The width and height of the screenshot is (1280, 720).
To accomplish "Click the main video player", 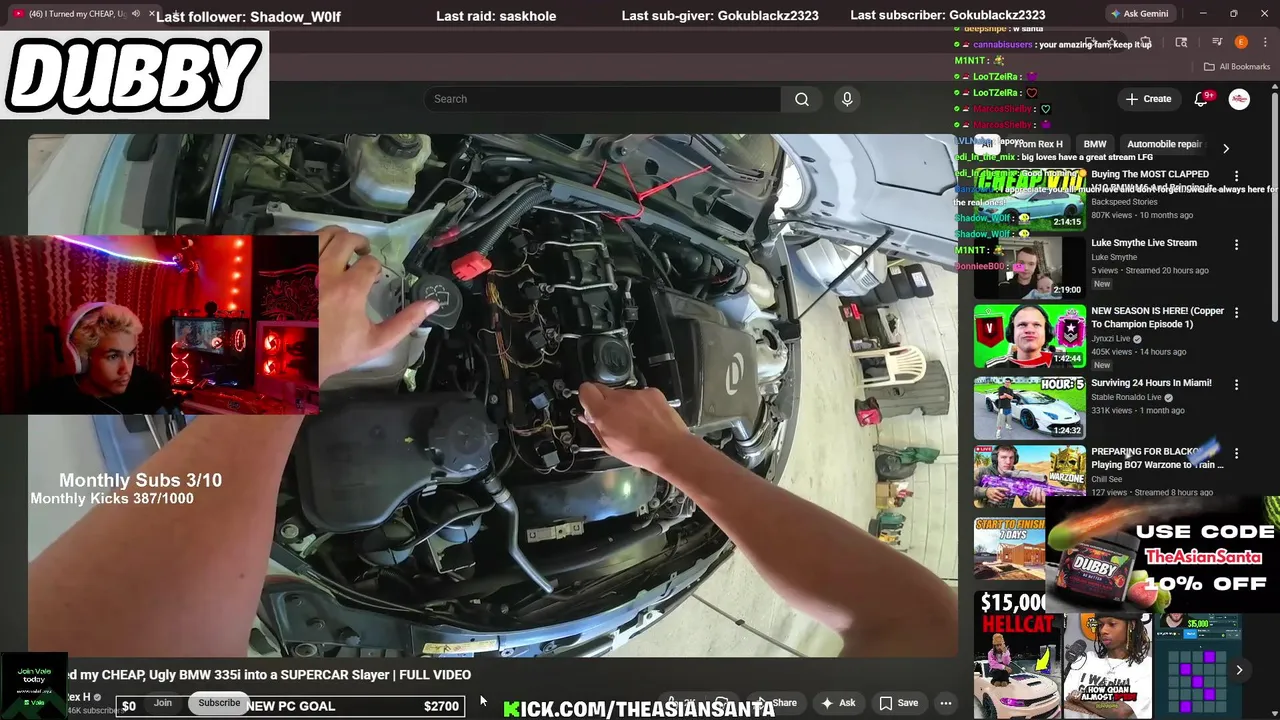I will coord(493,395).
